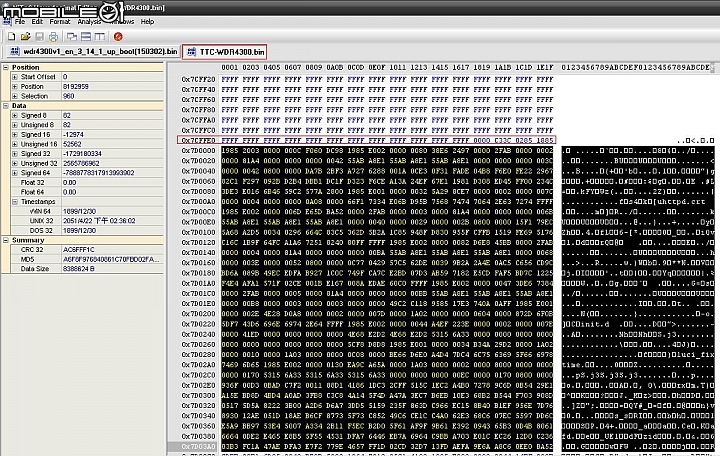The height and width of the screenshot is (456, 720).
Task: Click the application icon left of File menu
Action: pos(6,22)
